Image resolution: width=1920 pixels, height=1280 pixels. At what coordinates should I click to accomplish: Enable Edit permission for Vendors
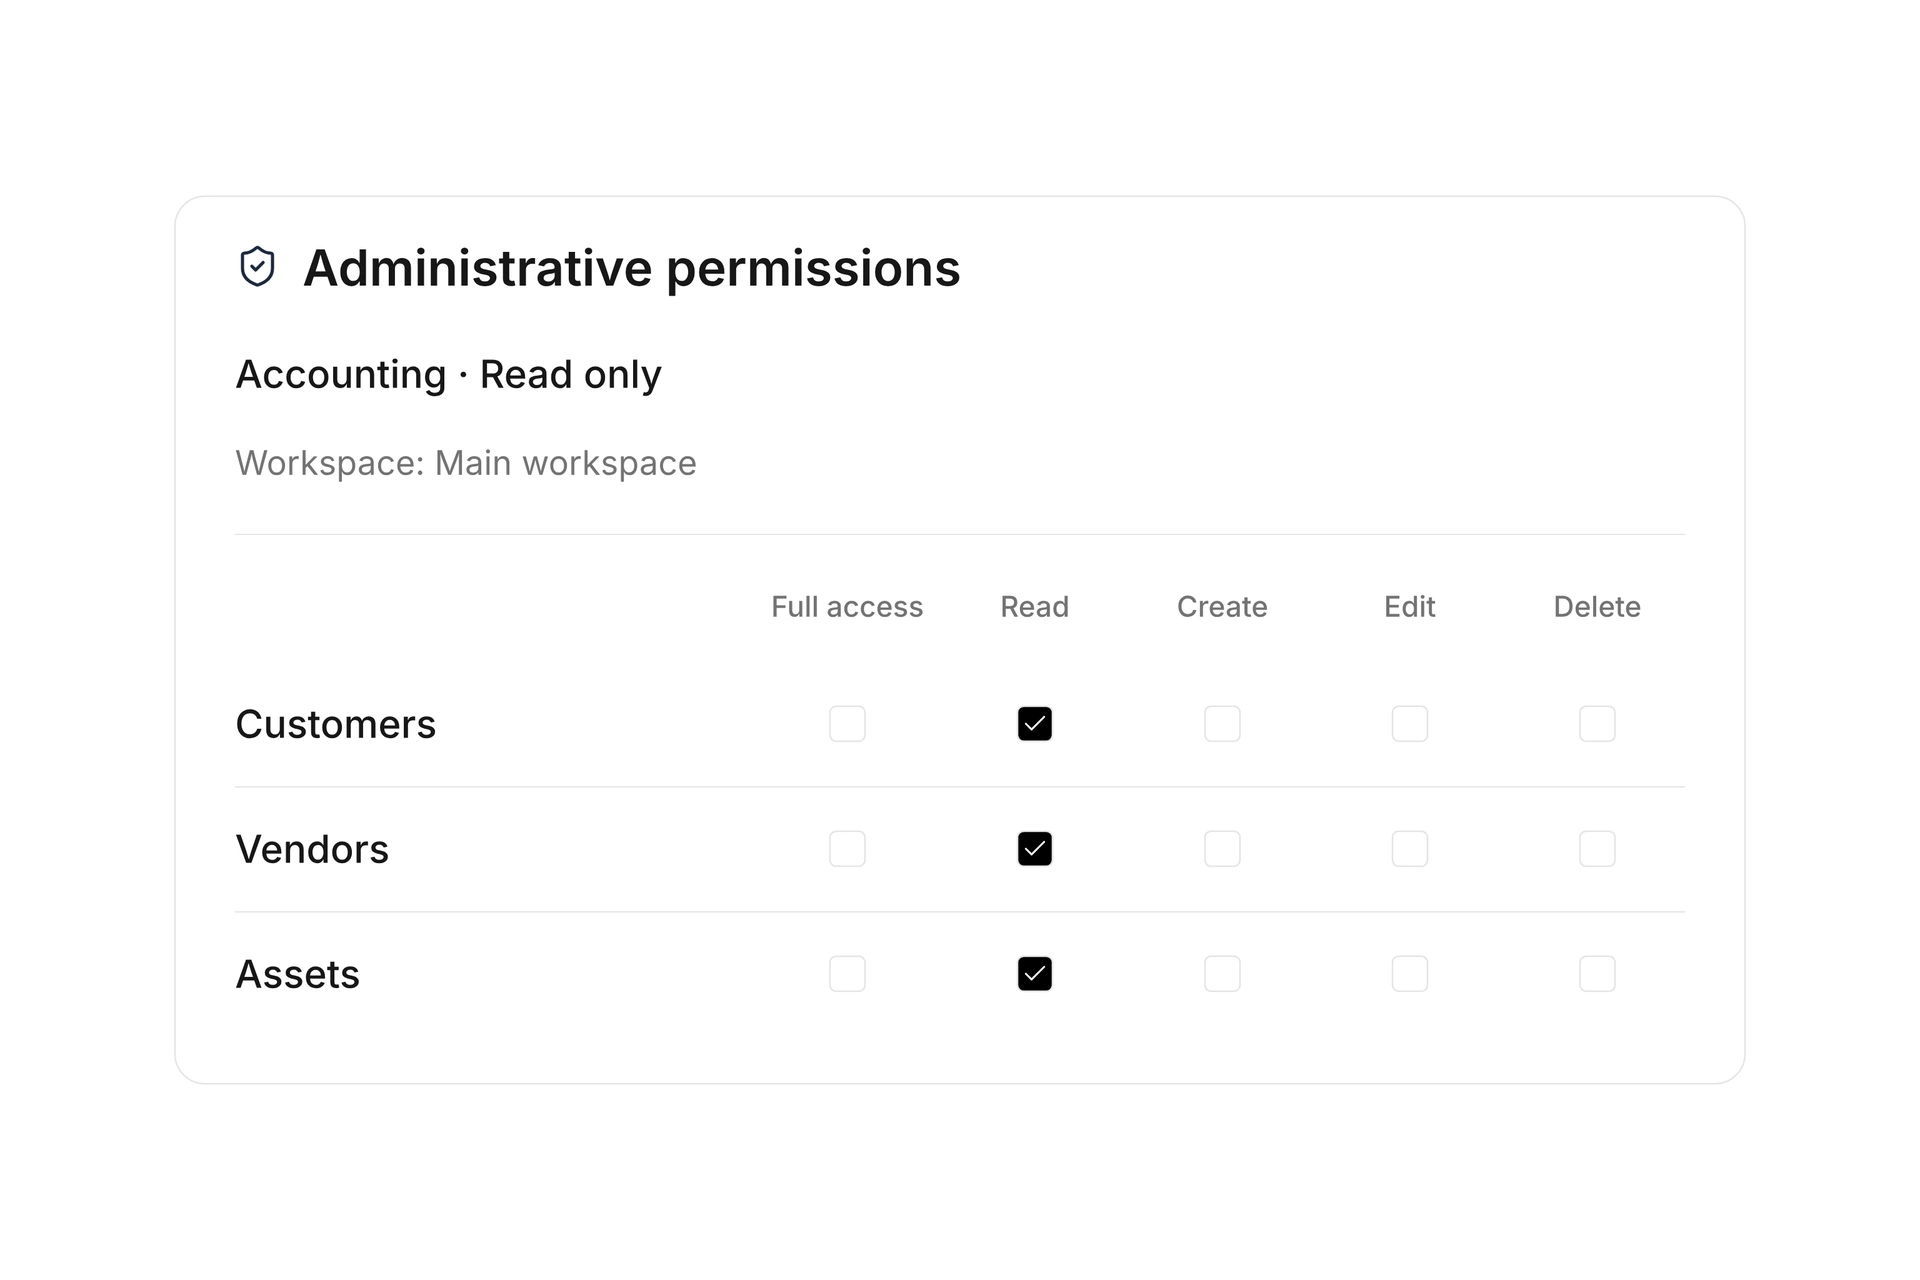pyautogui.click(x=1410, y=849)
